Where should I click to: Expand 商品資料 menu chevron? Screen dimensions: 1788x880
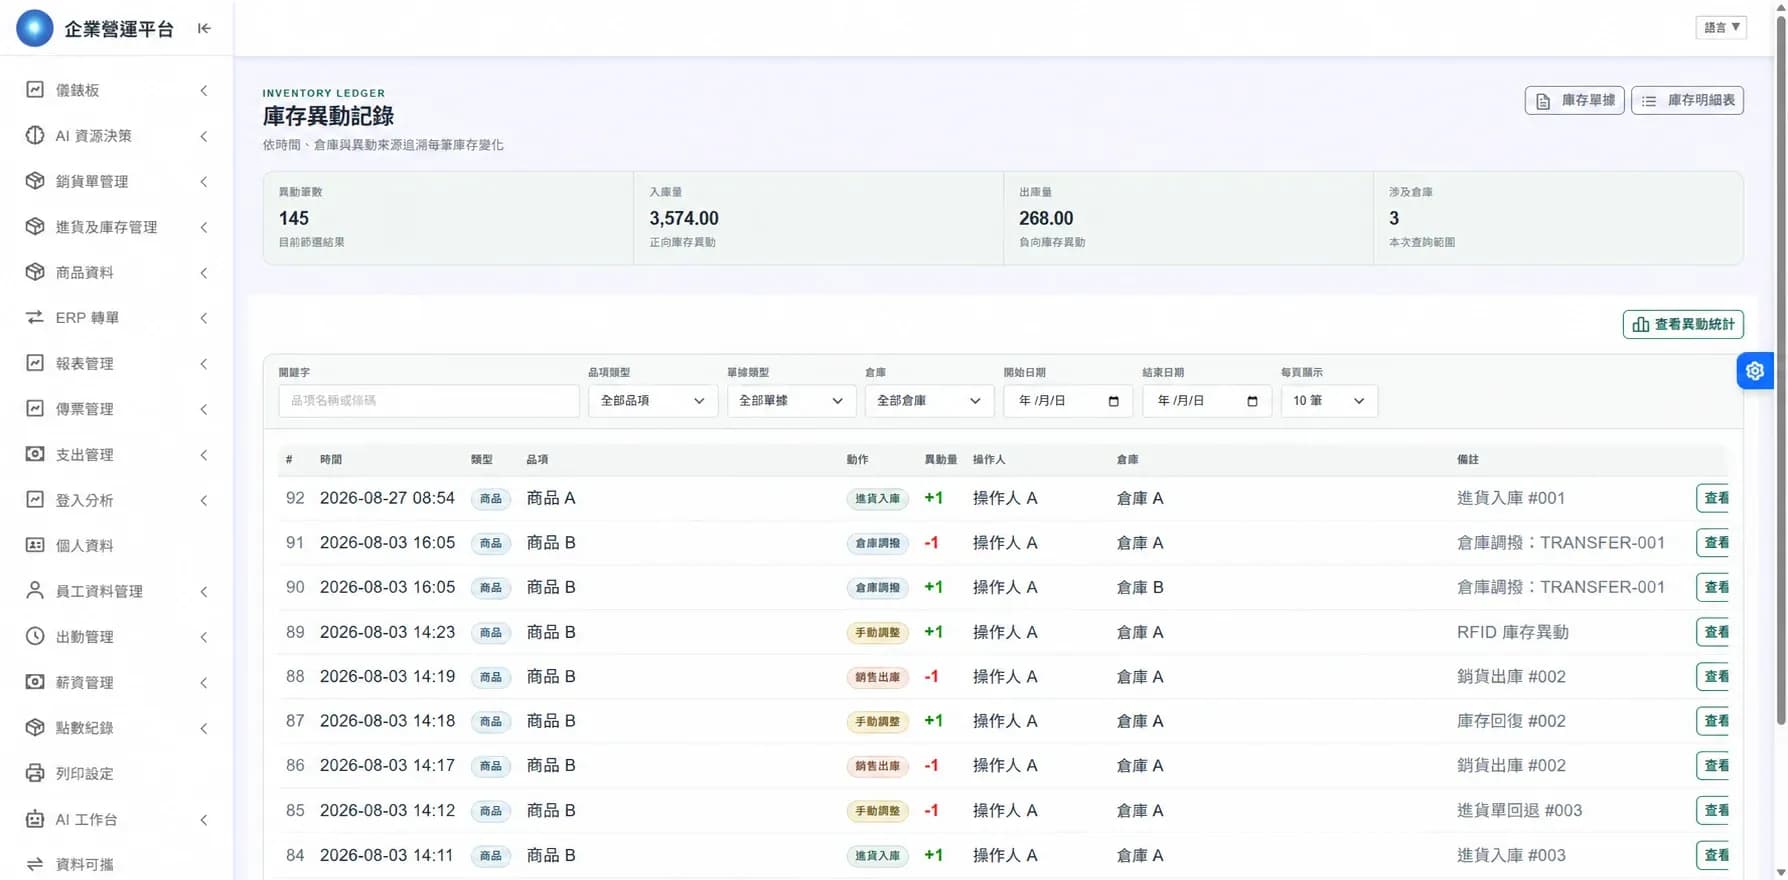coord(204,272)
